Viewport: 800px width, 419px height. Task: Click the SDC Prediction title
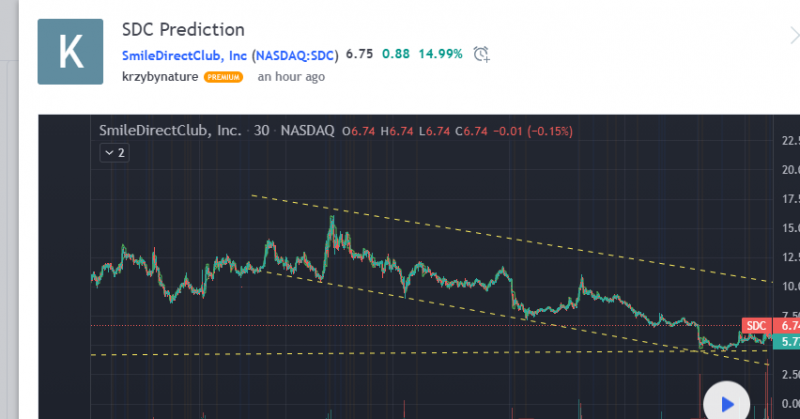(x=183, y=30)
